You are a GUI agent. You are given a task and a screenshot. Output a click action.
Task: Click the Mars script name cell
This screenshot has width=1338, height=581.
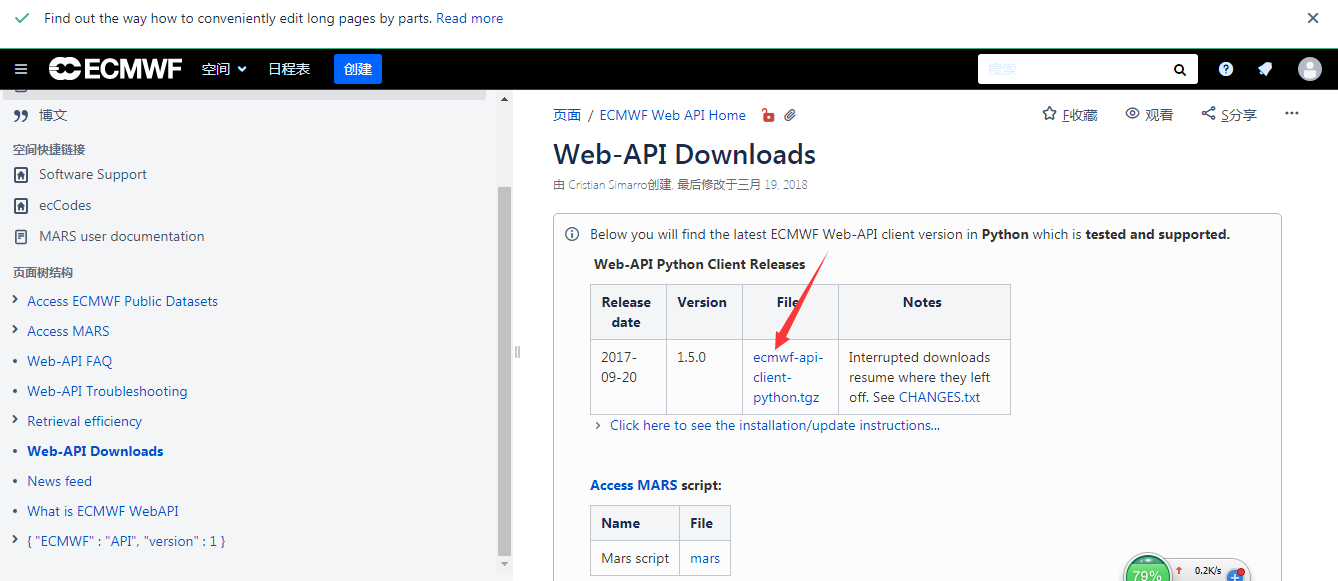[635, 558]
